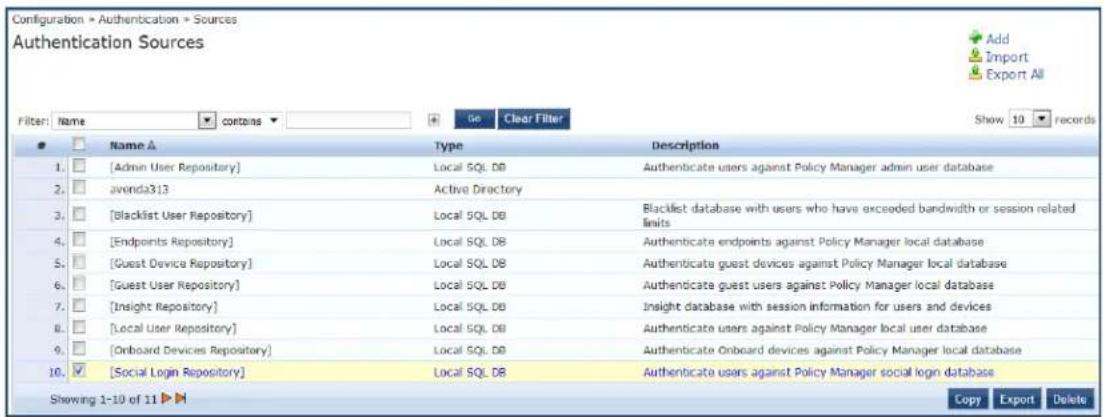Open [Insight Repository] entry
The width and height of the screenshot is (1103, 417).
pyautogui.click(x=163, y=307)
